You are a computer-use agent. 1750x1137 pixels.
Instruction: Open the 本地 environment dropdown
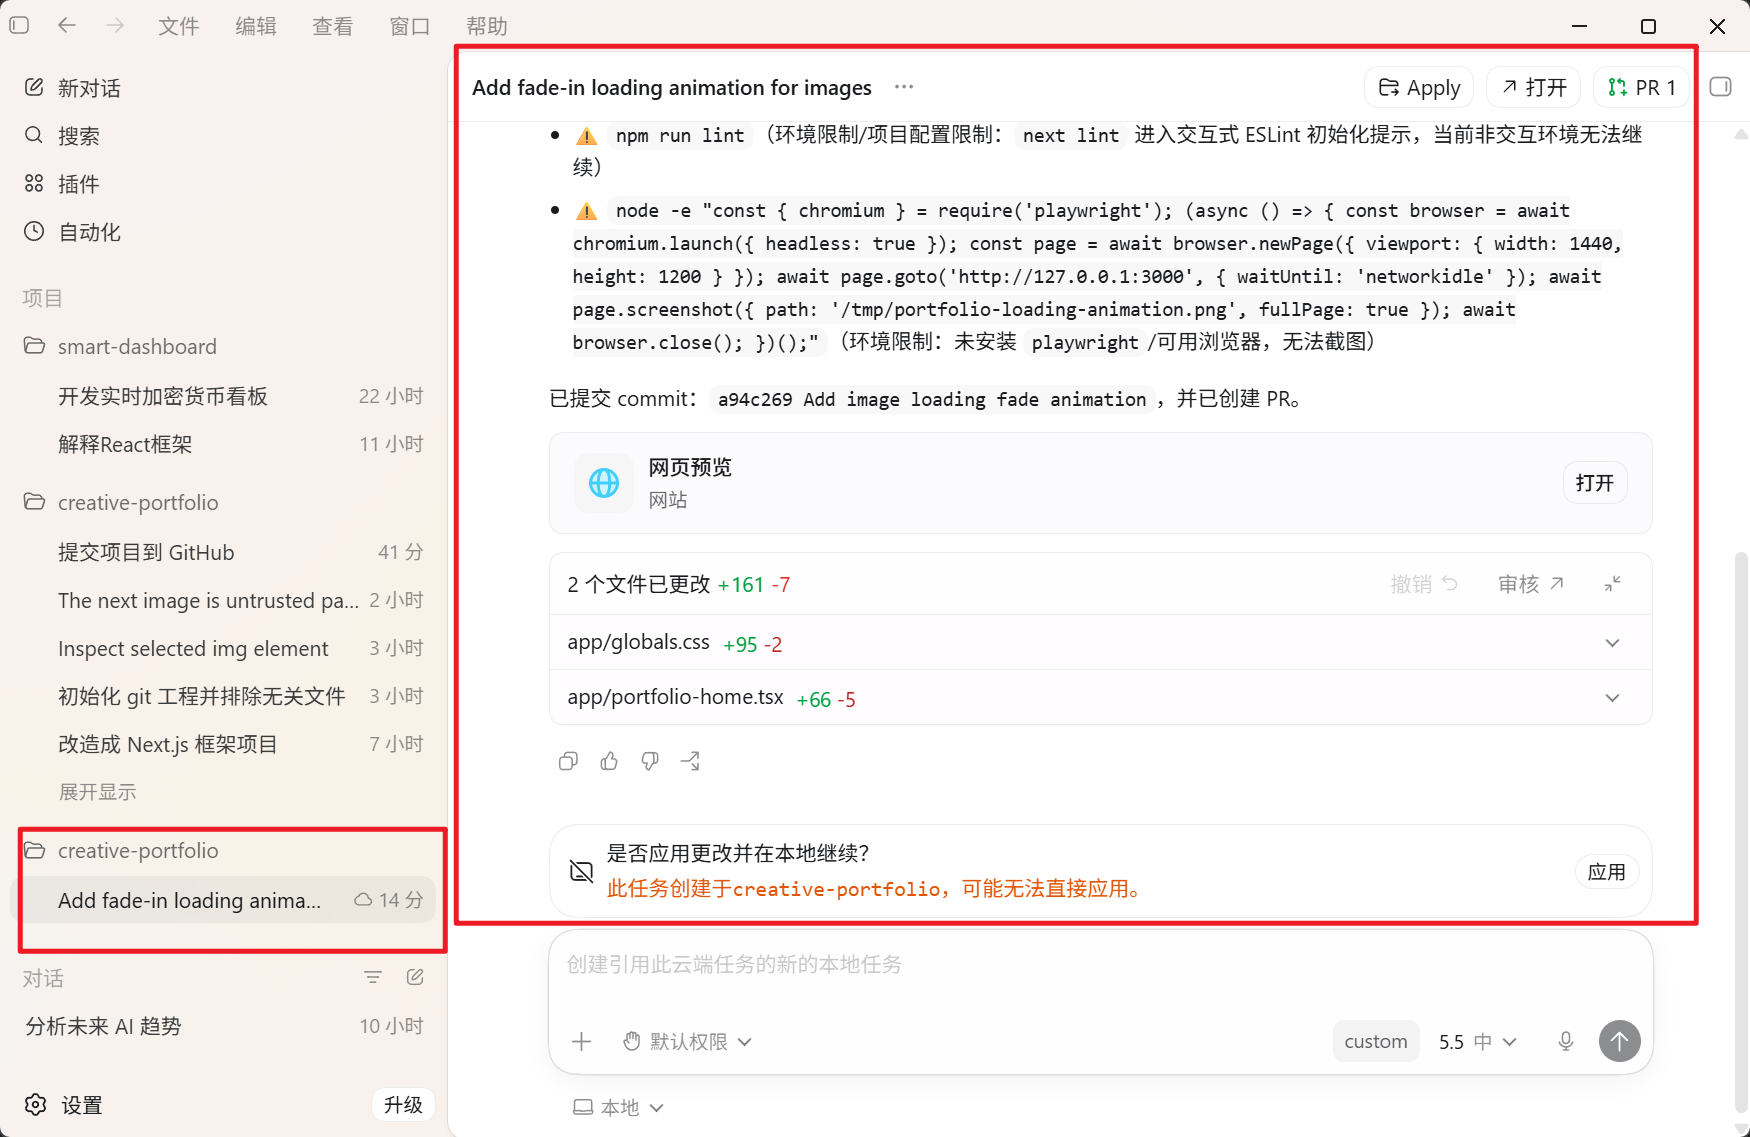(618, 1107)
